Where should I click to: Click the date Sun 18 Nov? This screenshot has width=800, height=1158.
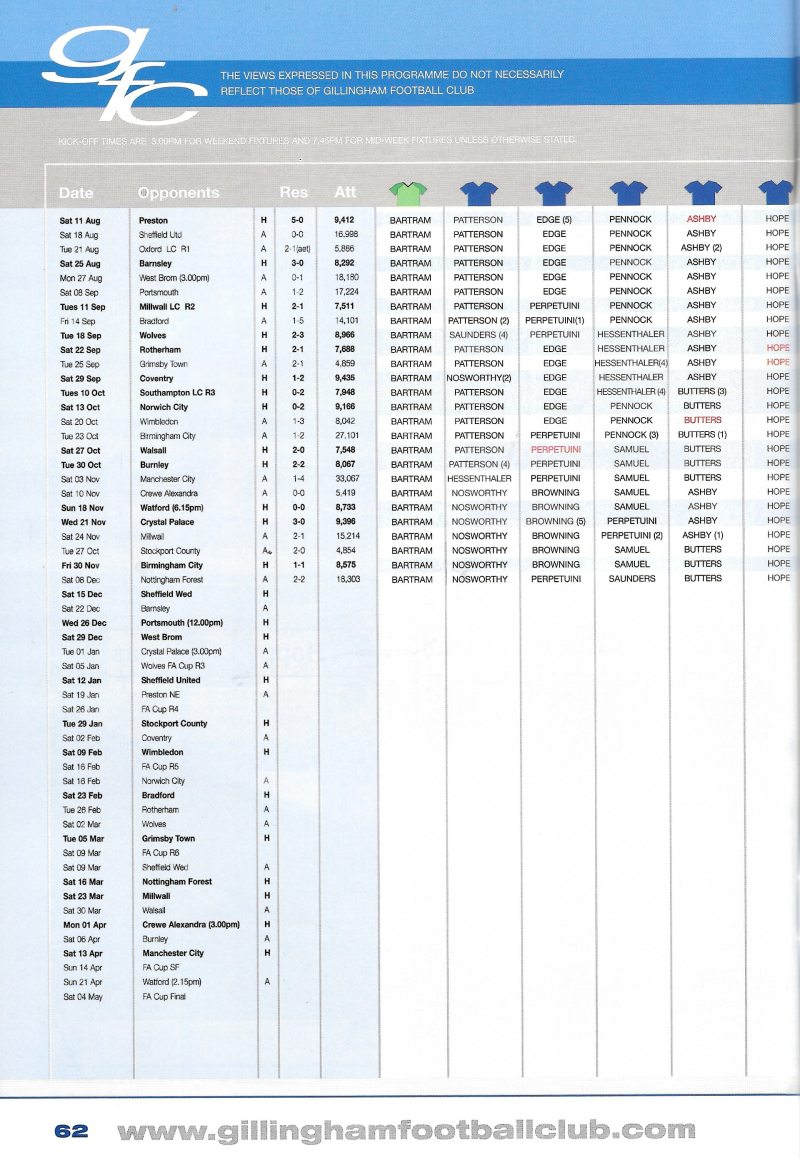click(x=82, y=508)
